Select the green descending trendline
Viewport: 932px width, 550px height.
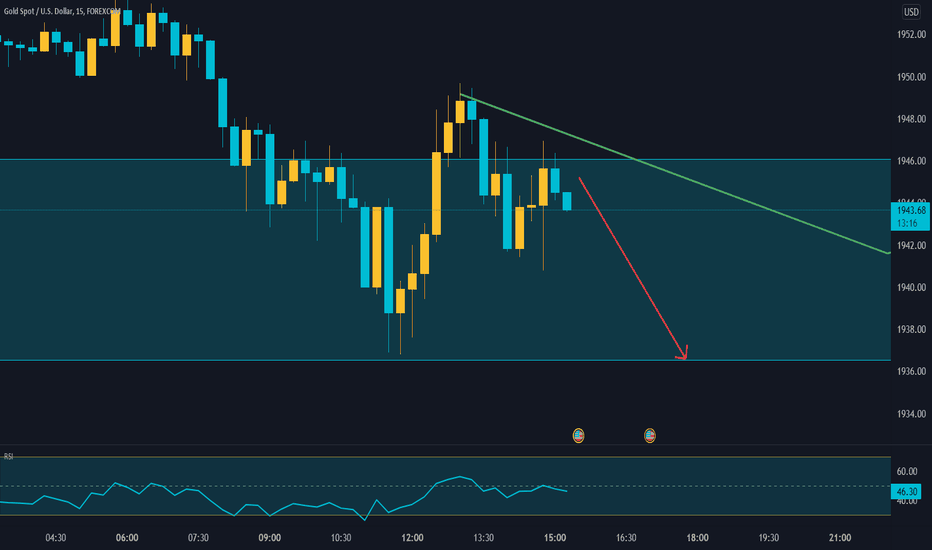(675, 174)
